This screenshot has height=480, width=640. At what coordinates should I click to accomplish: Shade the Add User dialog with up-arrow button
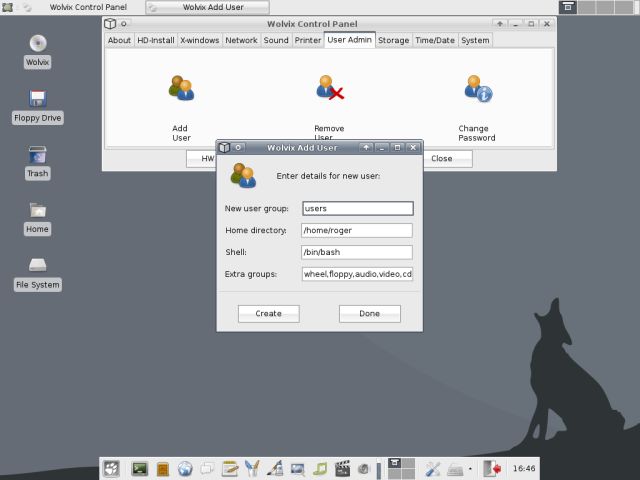366,147
